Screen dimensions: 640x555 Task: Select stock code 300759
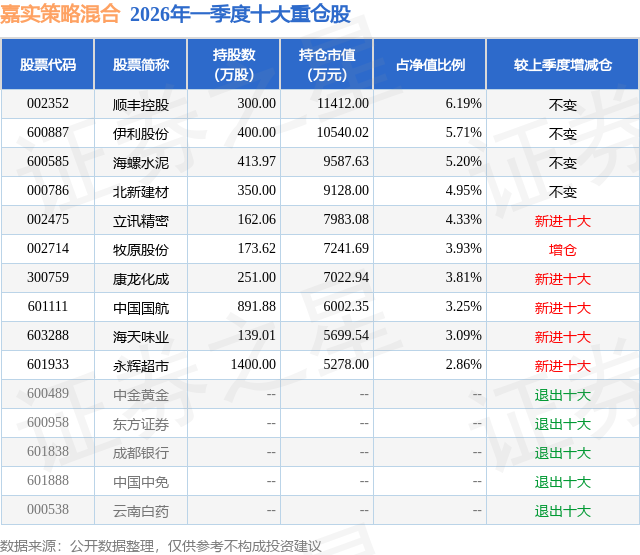click(x=48, y=278)
